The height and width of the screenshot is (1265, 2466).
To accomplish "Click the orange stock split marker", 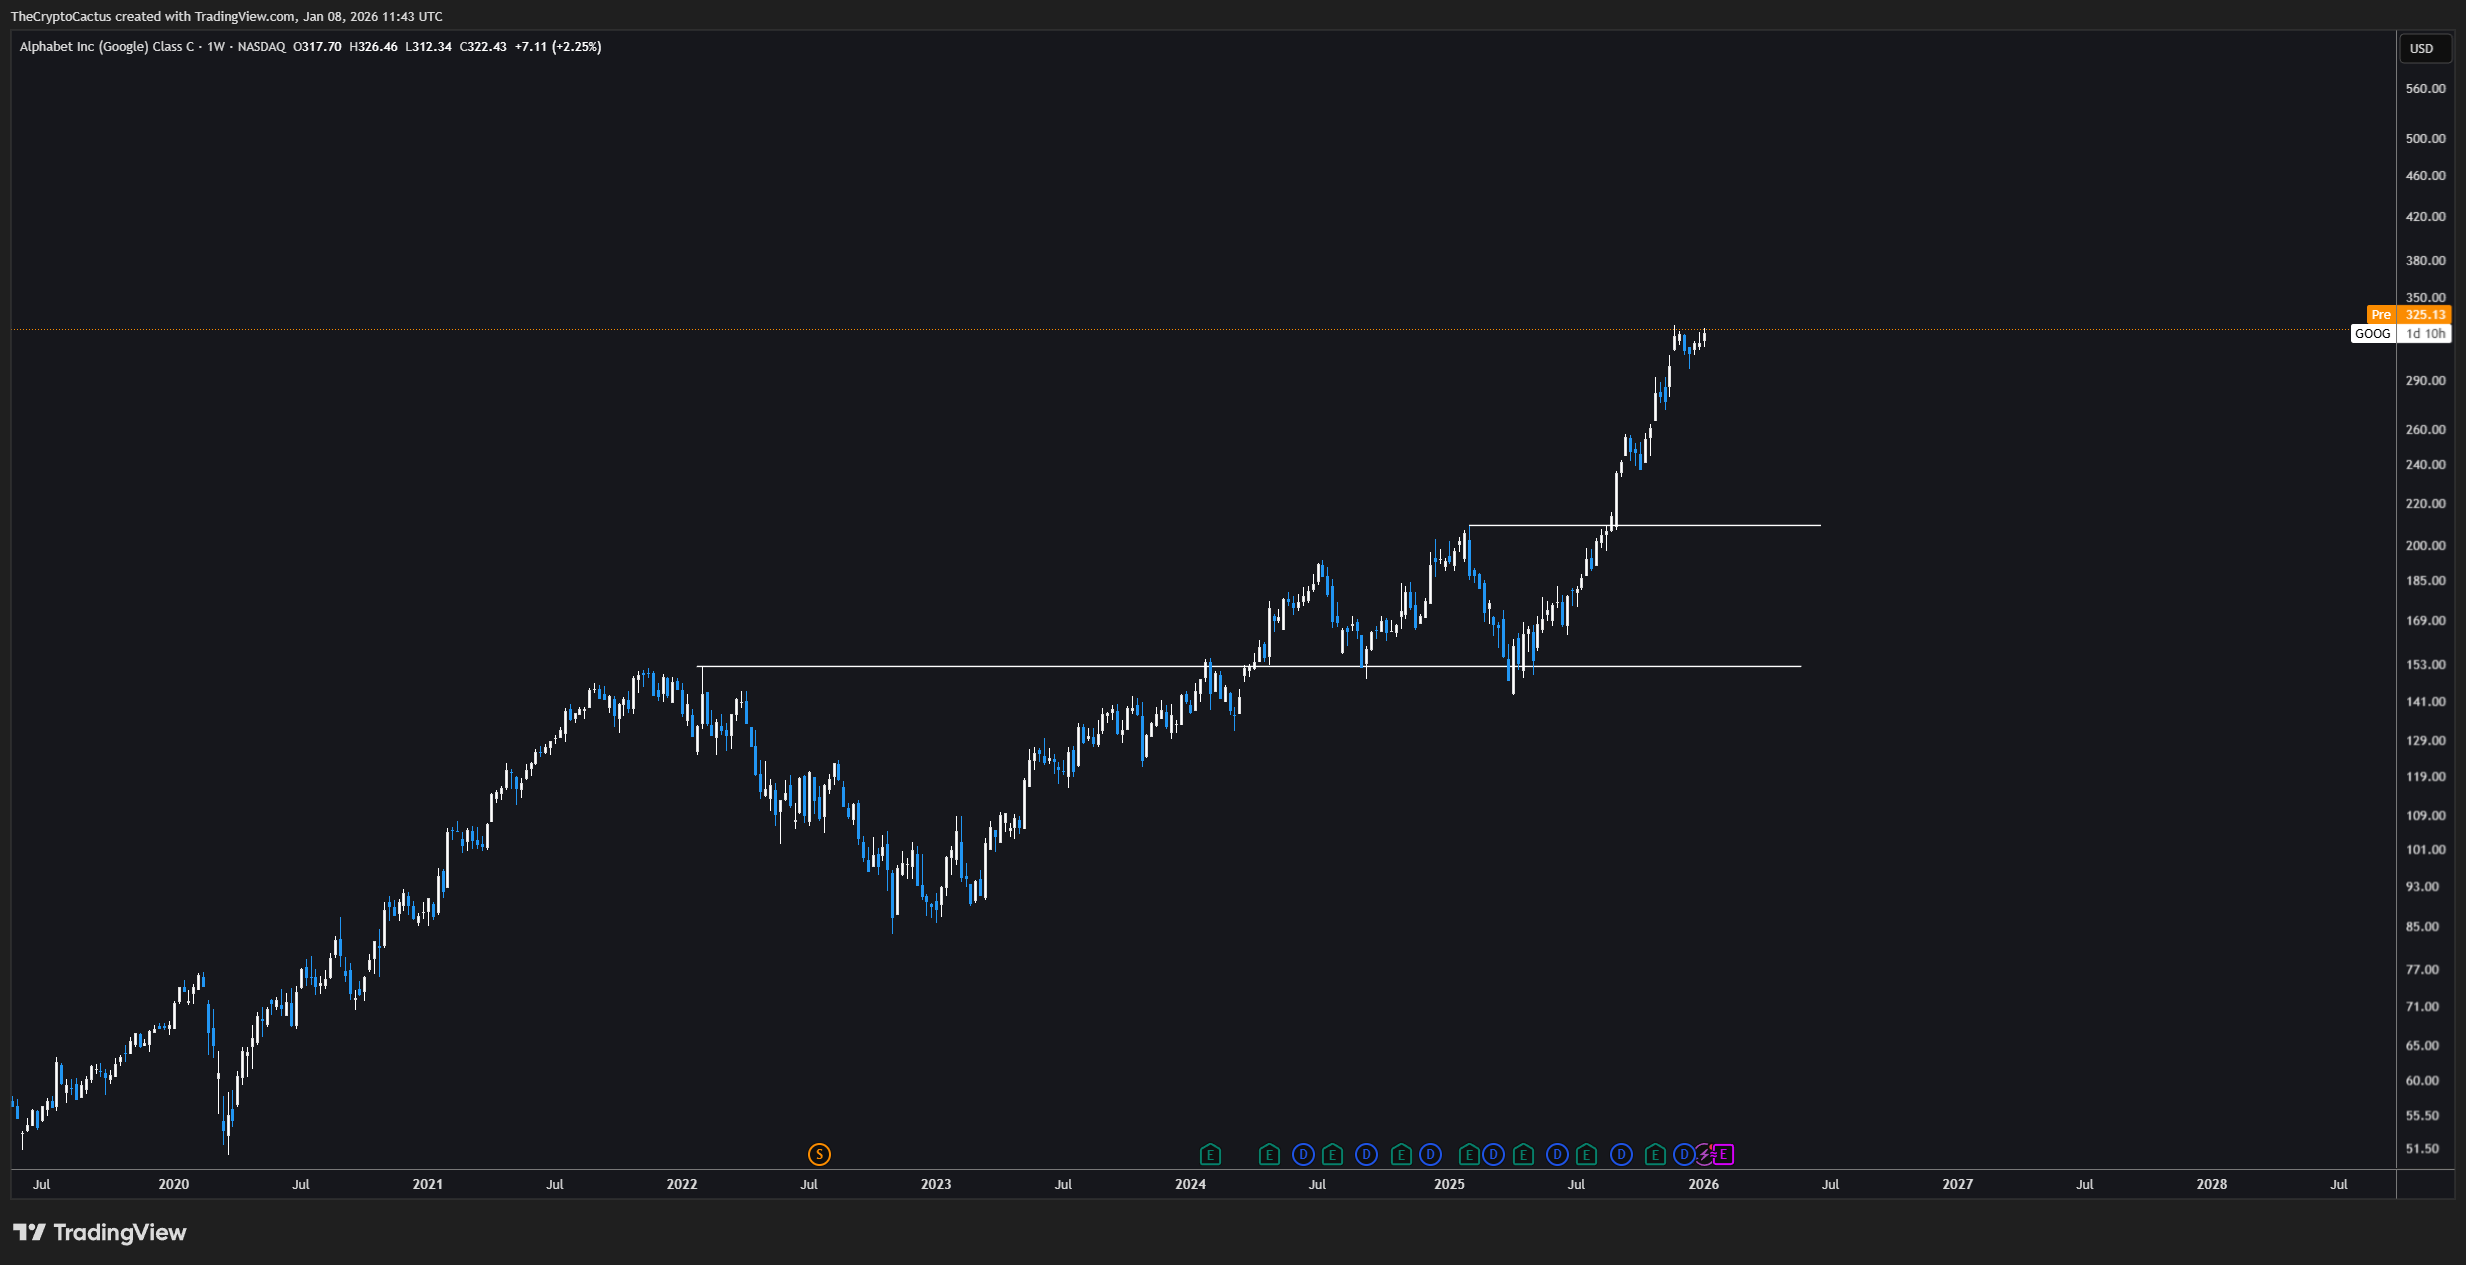I will [819, 1155].
